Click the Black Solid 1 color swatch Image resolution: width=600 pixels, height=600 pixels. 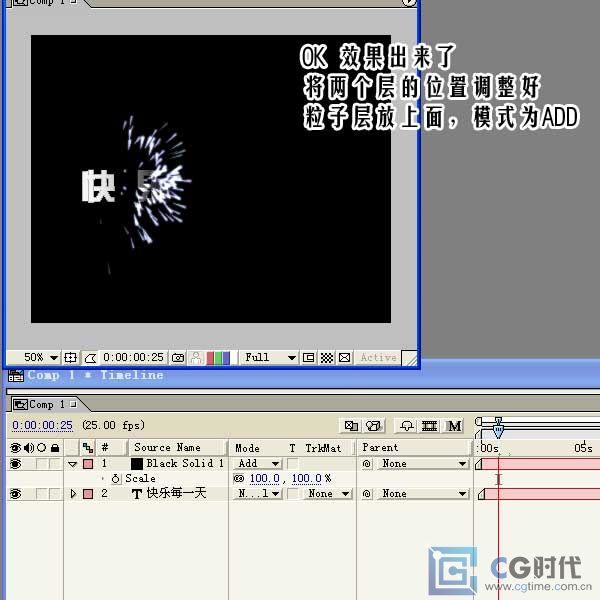click(137, 464)
